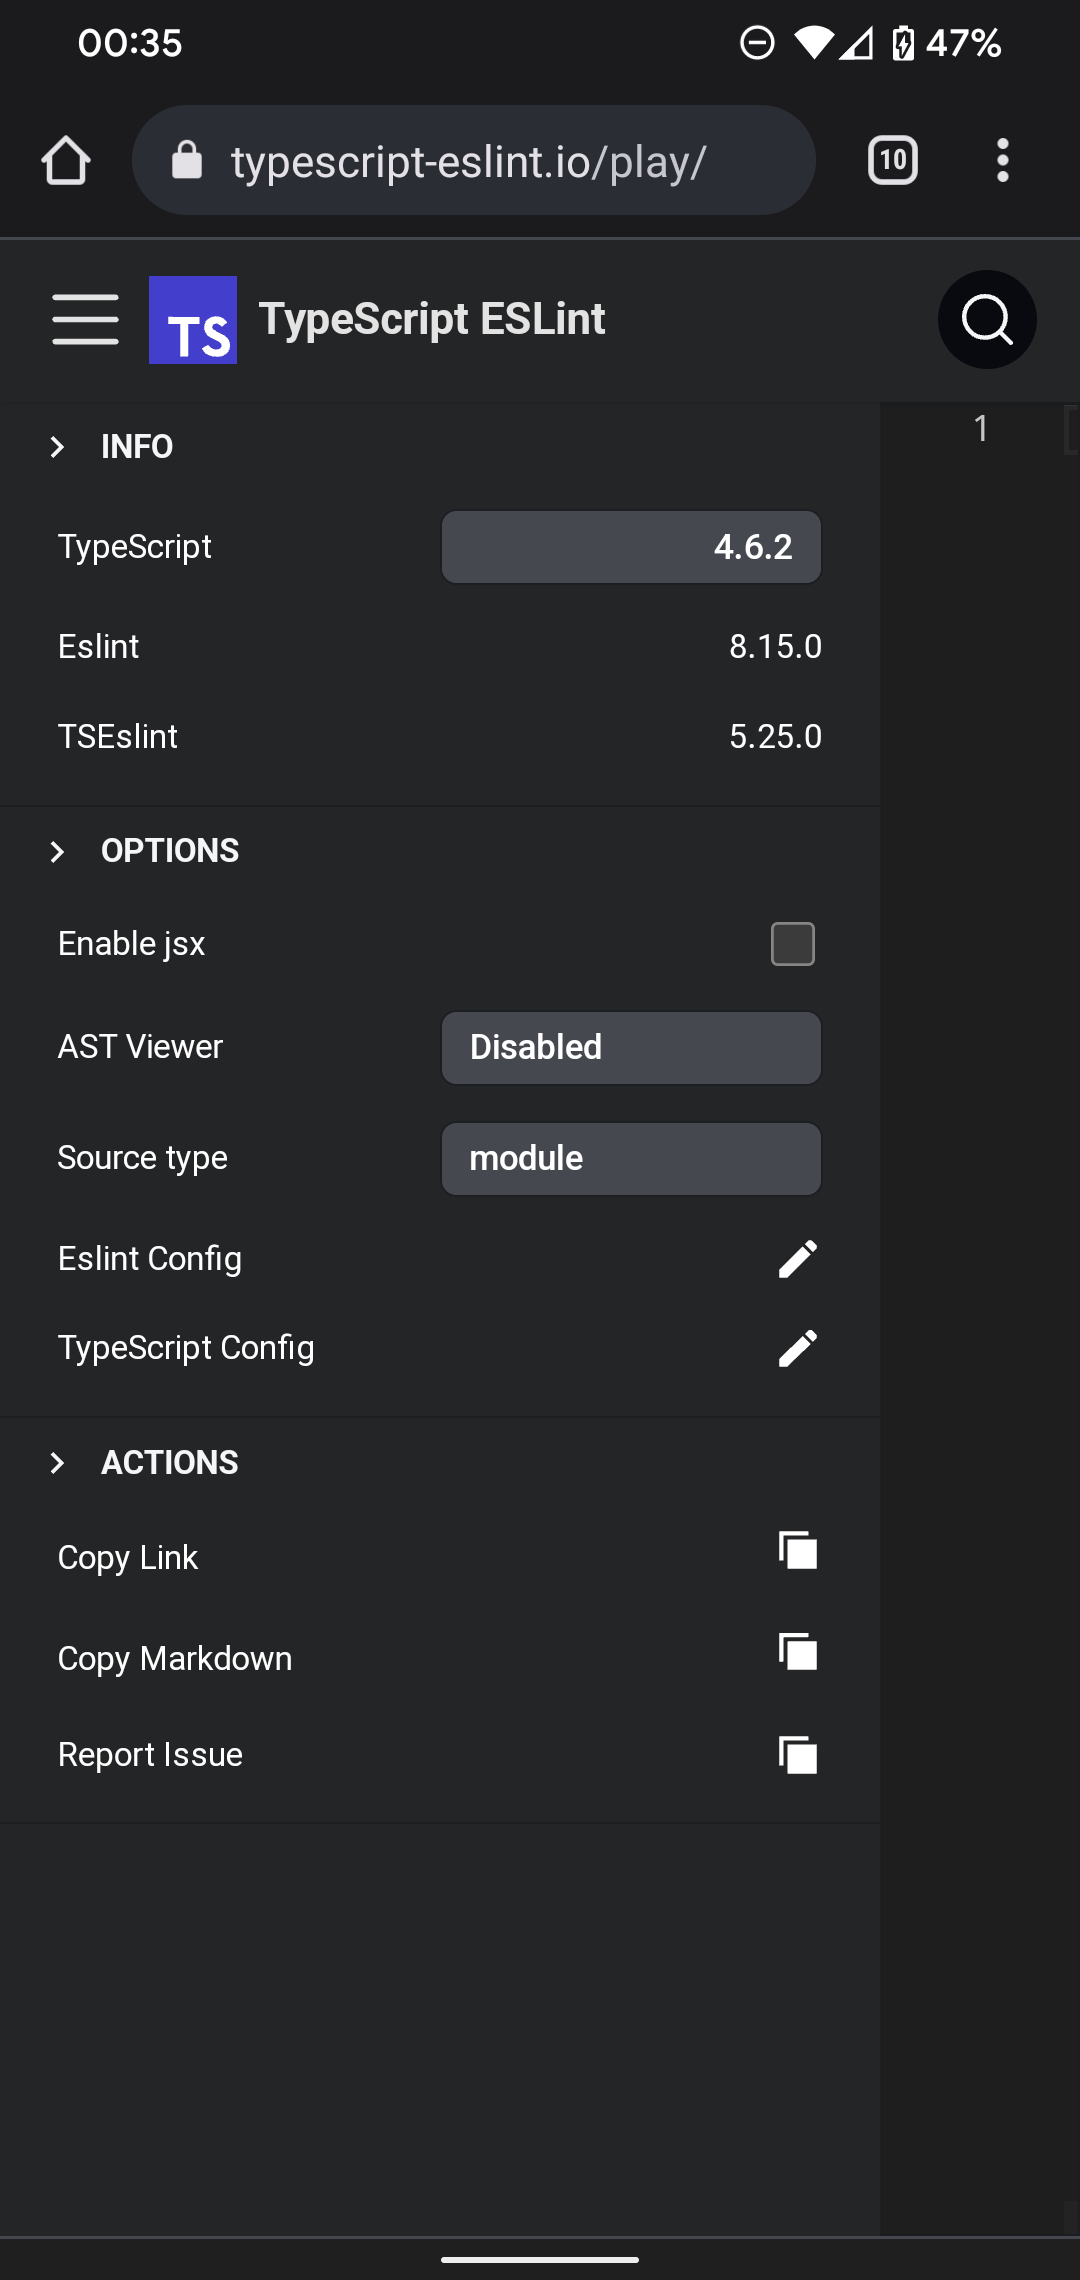Image resolution: width=1080 pixels, height=2280 pixels.
Task: Click the Copy Markdown label
Action: point(175,1659)
